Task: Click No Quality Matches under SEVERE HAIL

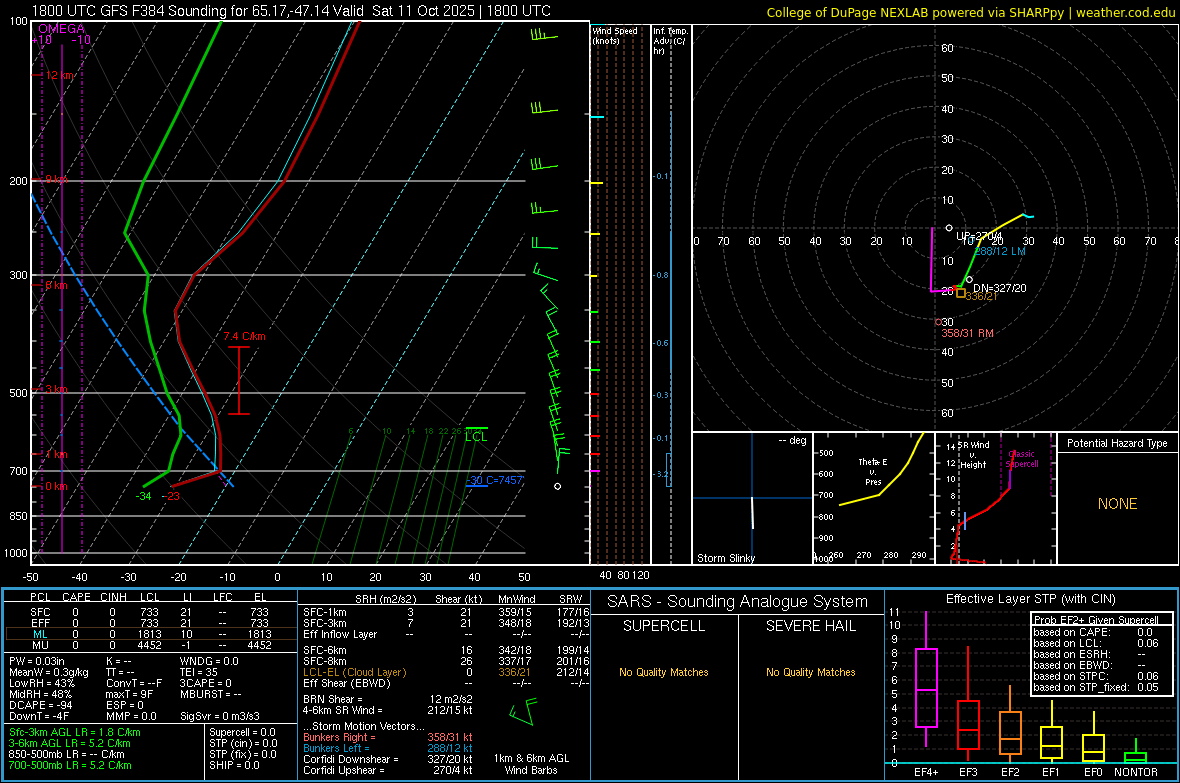Action: (x=811, y=672)
